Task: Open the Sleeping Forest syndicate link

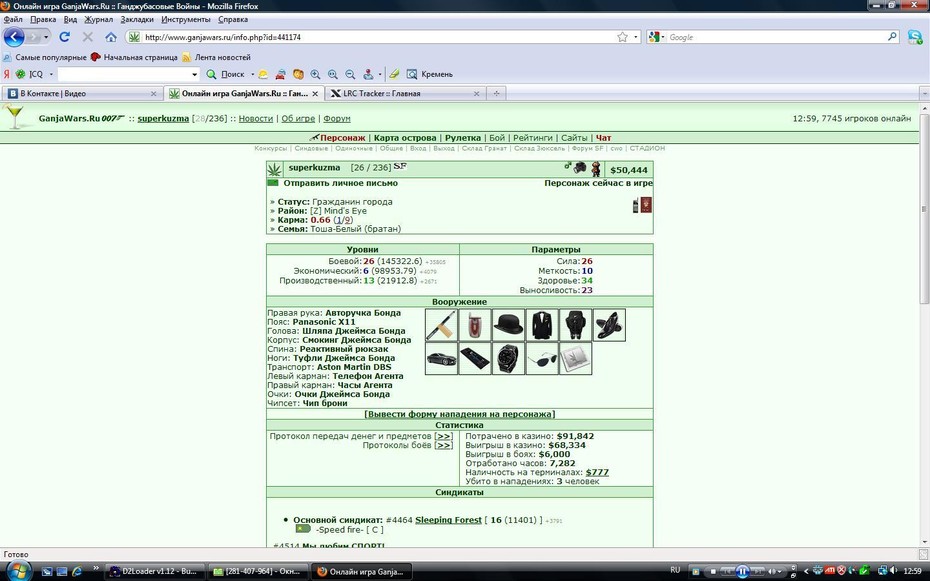Action: (448, 520)
